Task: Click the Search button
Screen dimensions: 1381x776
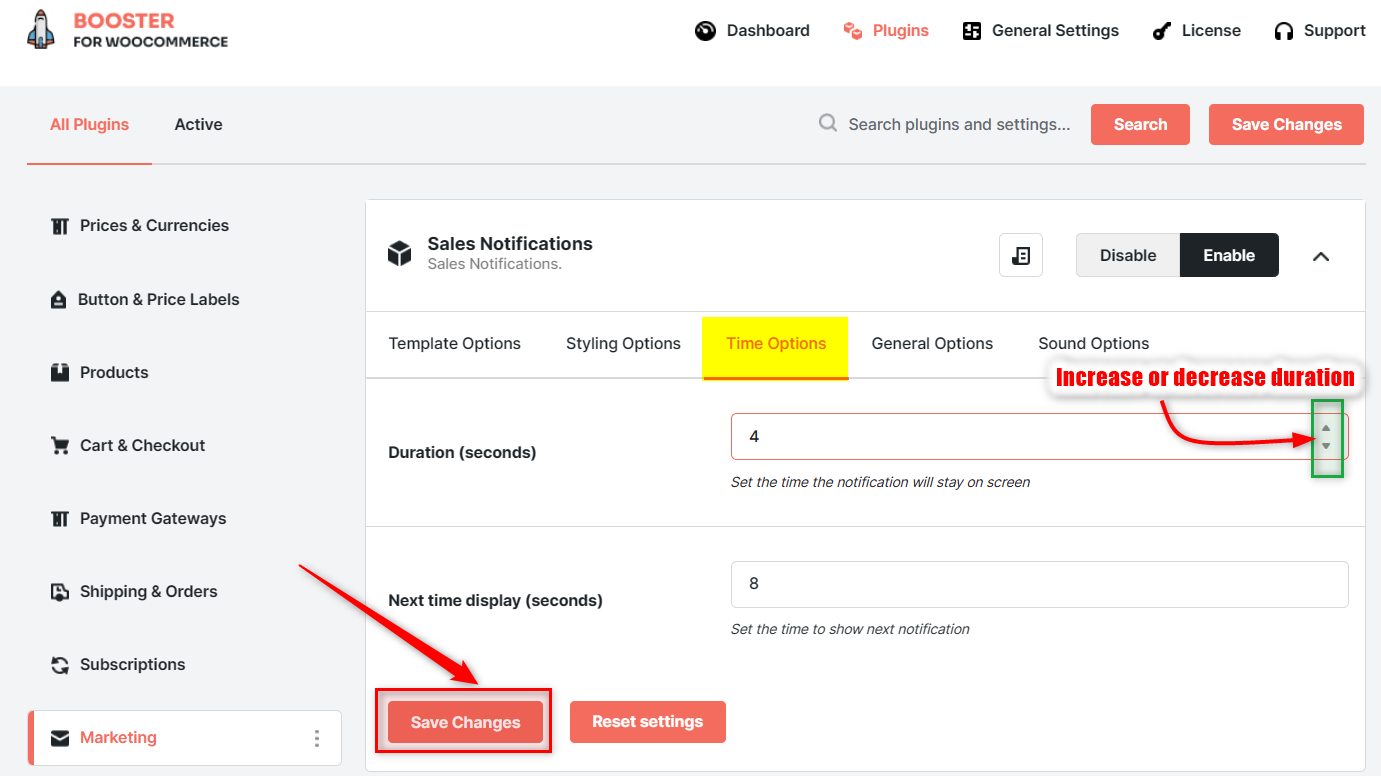Action: [1140, 124]
